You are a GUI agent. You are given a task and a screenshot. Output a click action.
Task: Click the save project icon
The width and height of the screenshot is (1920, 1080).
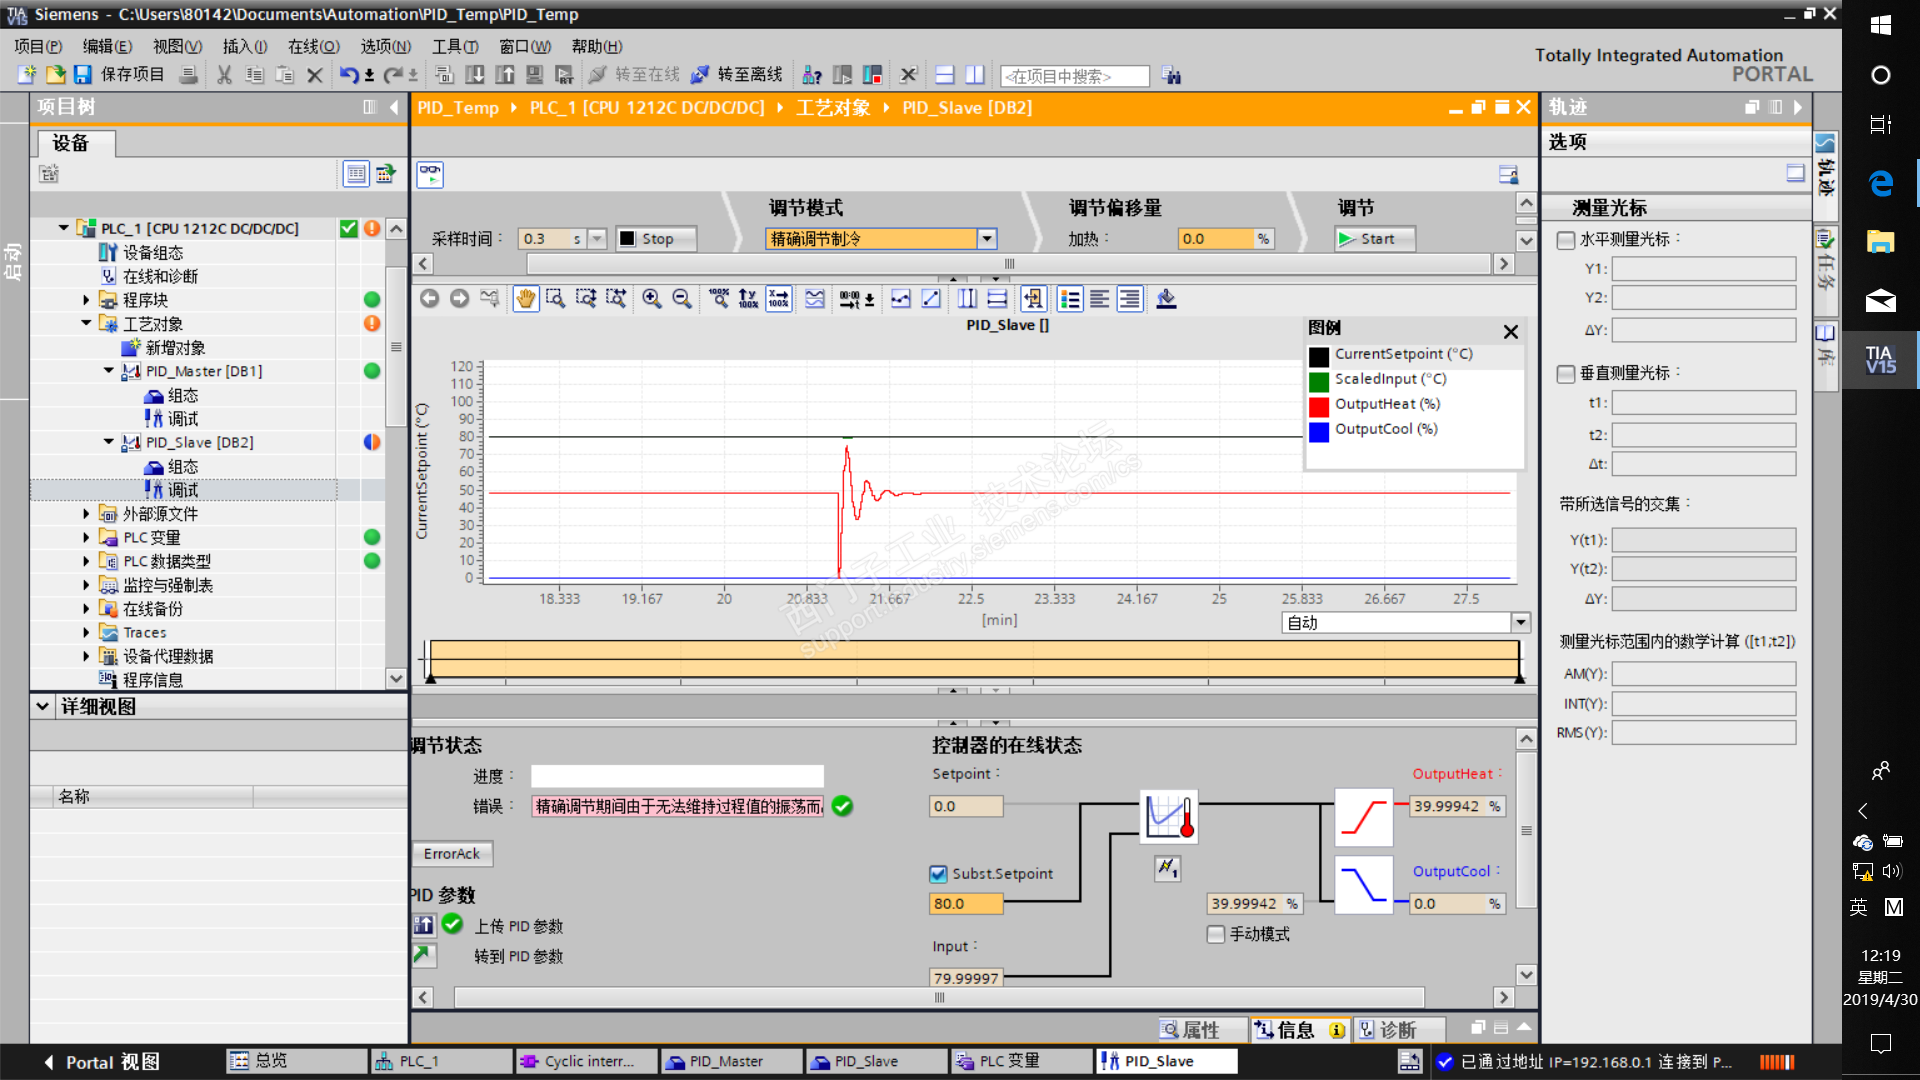coord(83,75)
